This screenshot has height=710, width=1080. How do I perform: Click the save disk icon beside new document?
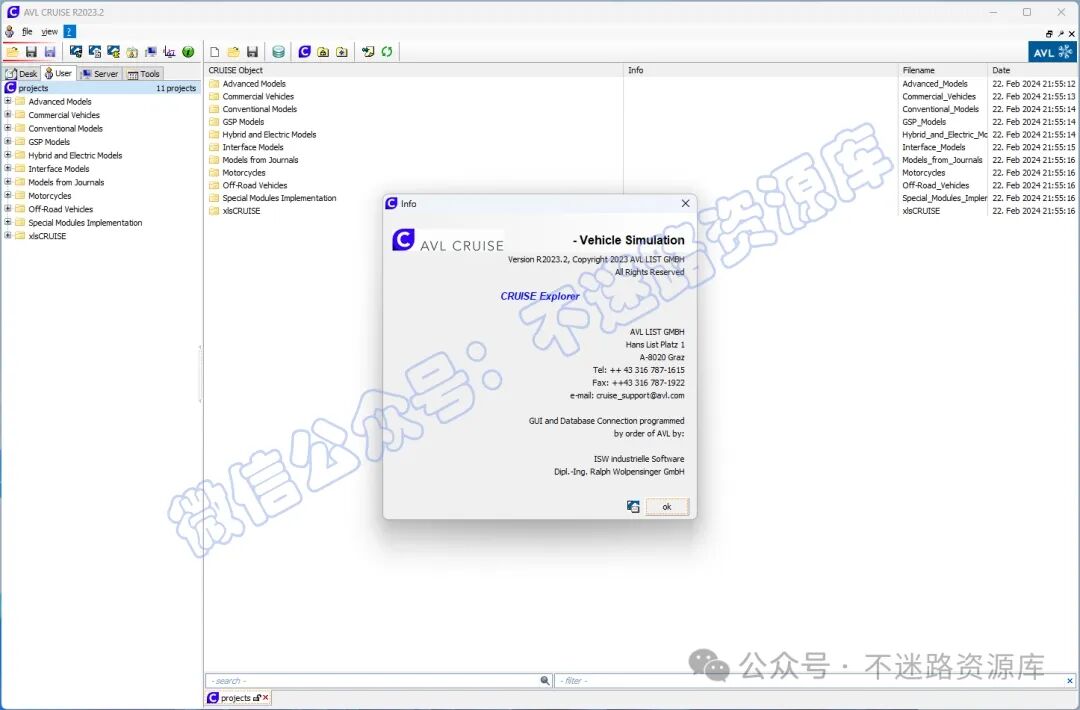coord(252,52)
